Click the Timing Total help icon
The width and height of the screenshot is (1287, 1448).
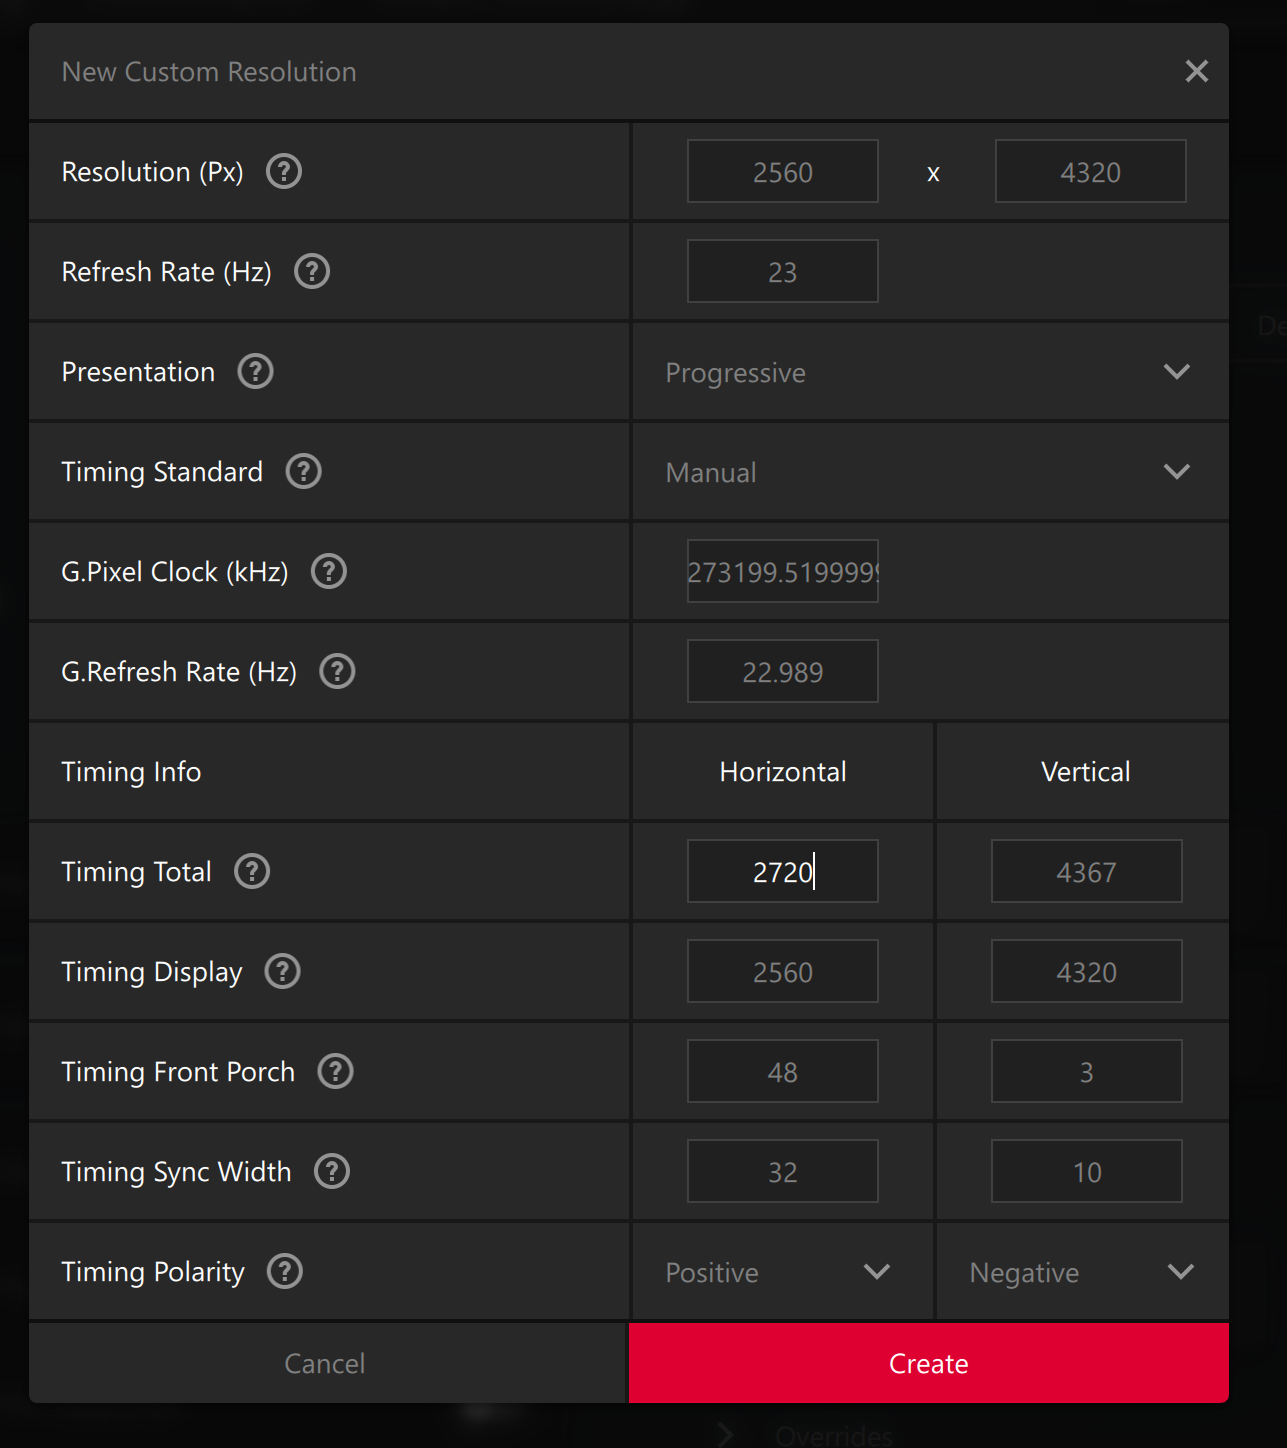[x=252, y=872]
